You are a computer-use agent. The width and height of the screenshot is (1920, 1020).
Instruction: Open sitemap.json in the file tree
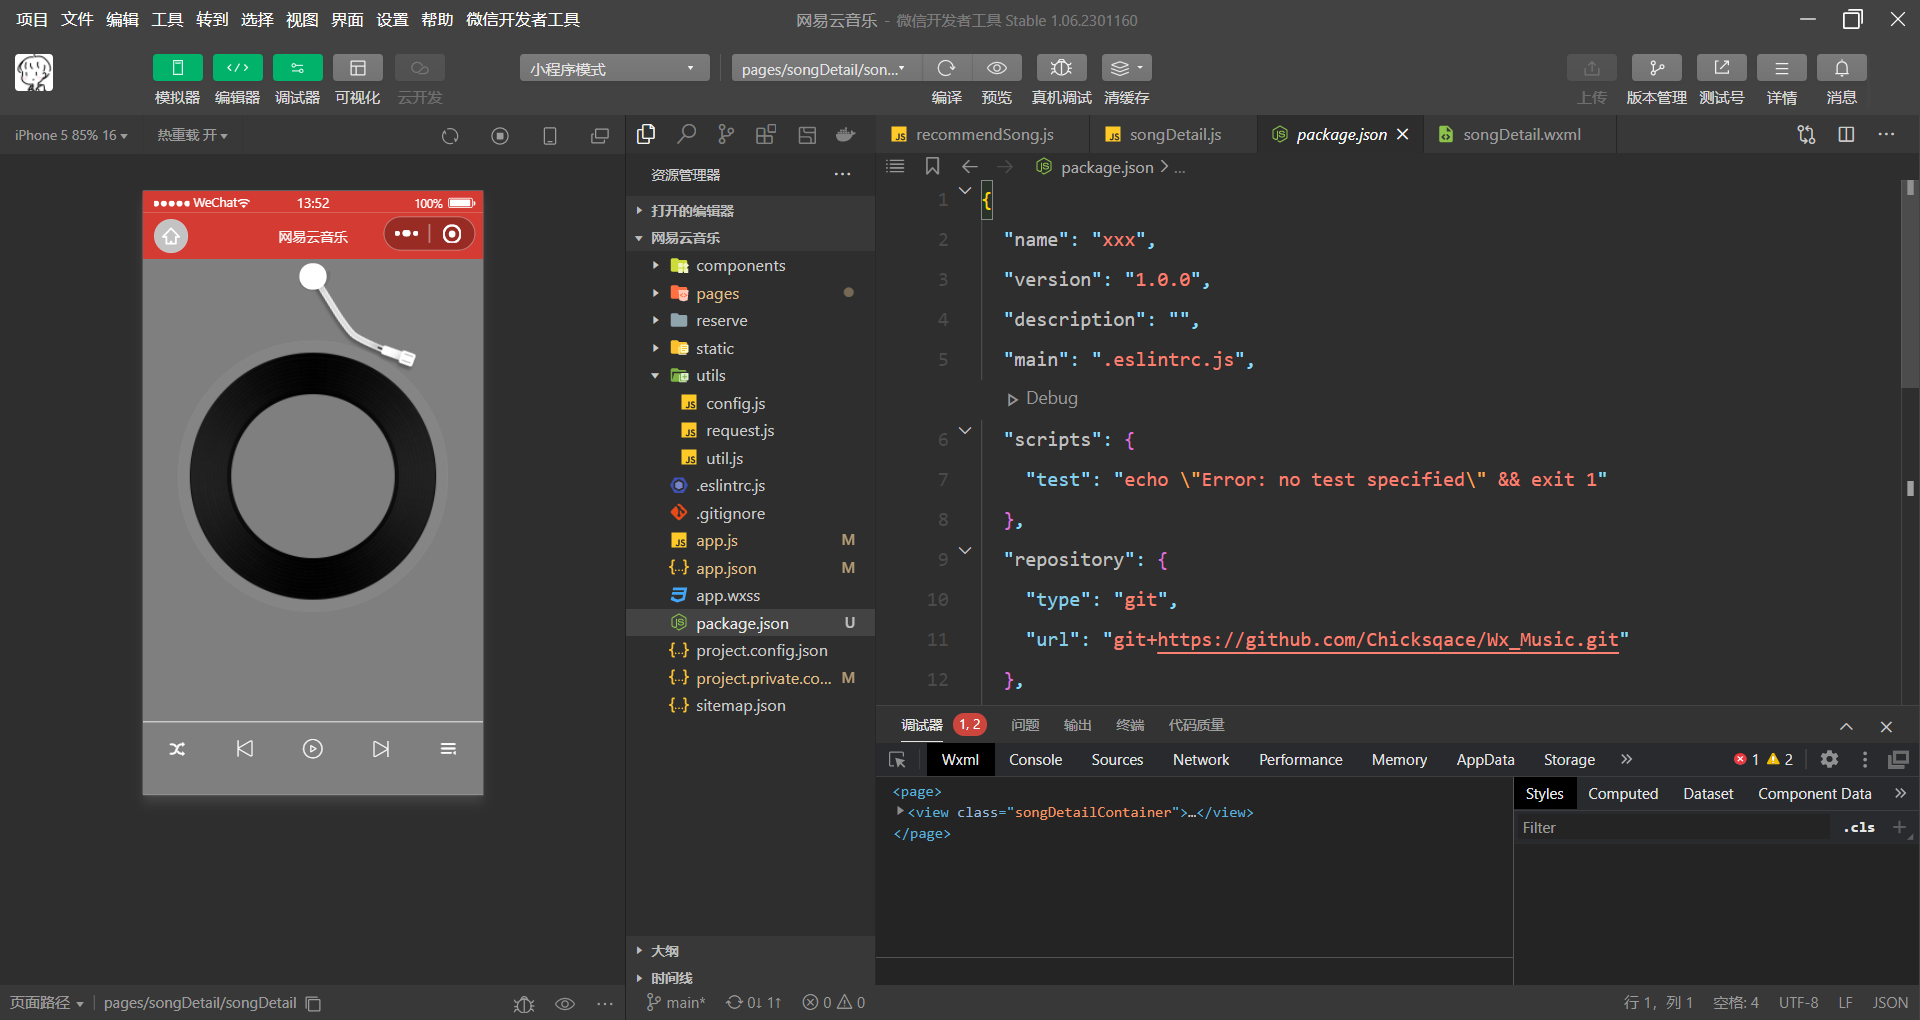(740, 705)
